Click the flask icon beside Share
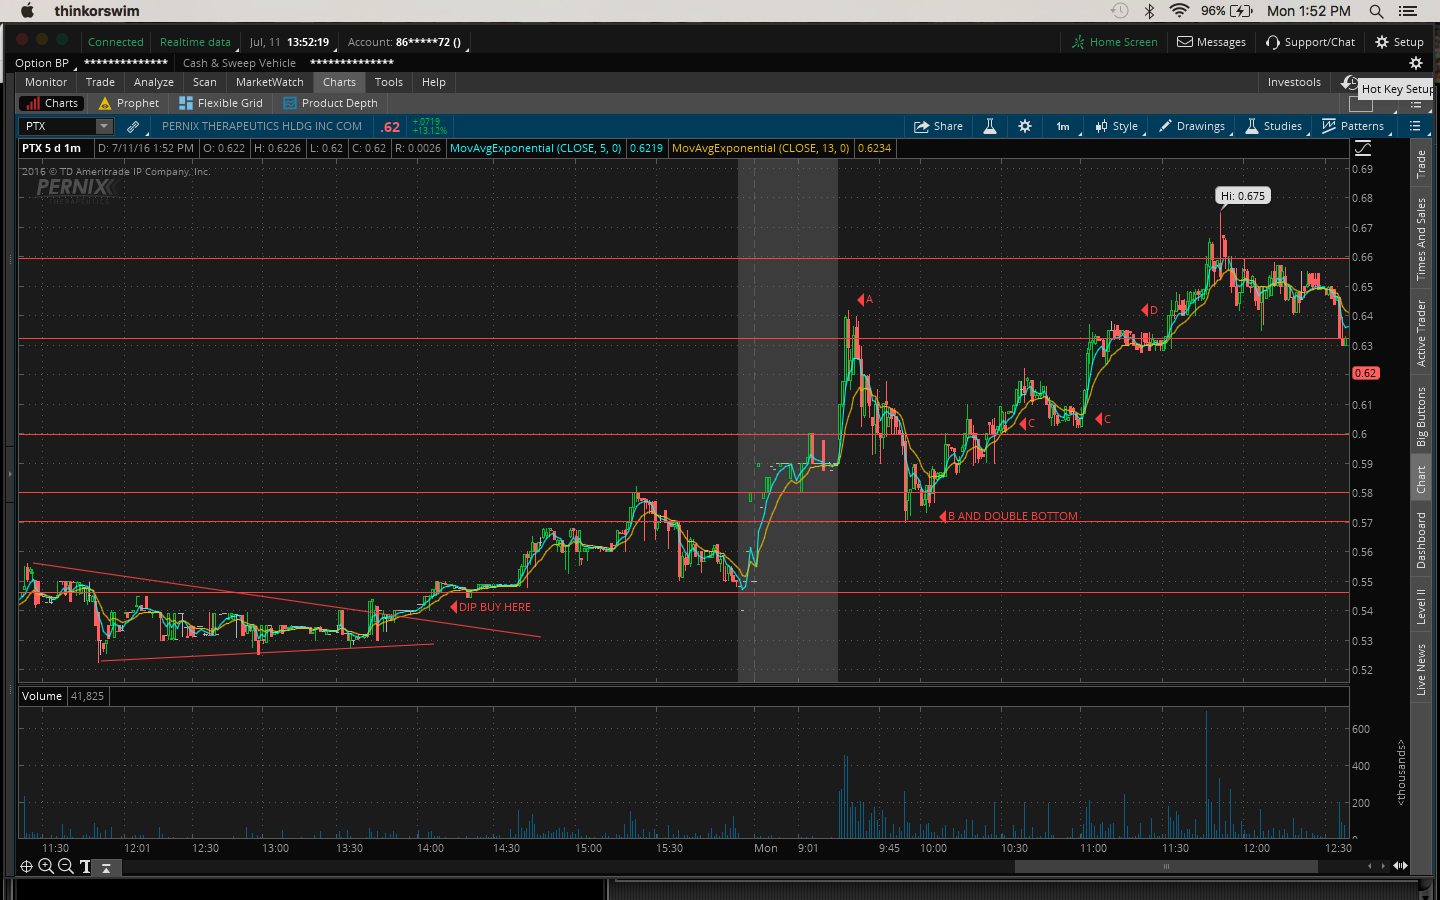The height and width of the screenshot is (900, 1440). point(990,126)
